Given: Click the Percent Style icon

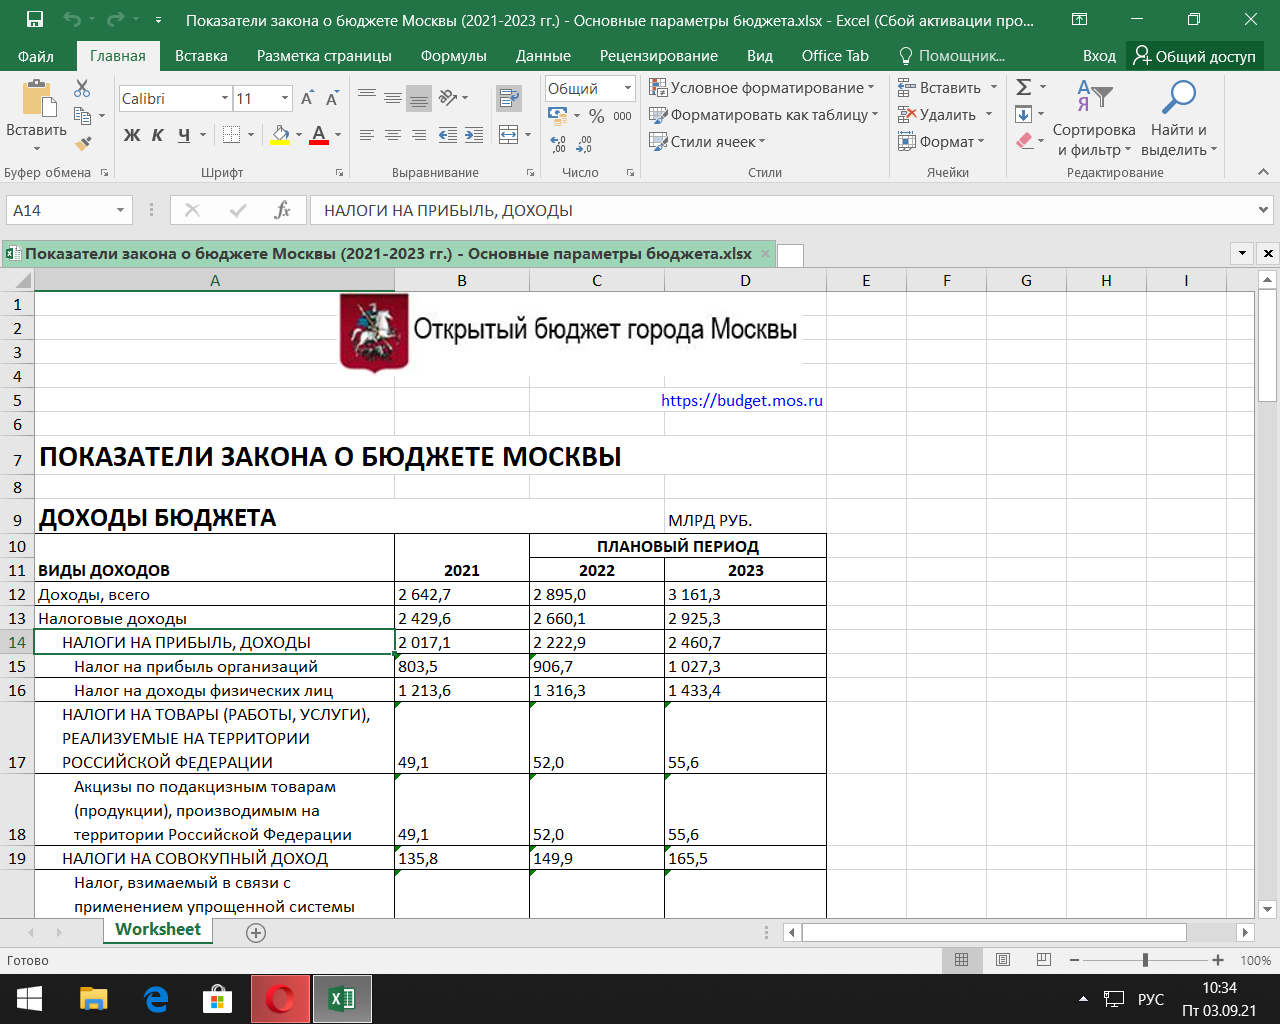Looking at the screenshot, I should (597, 116).
